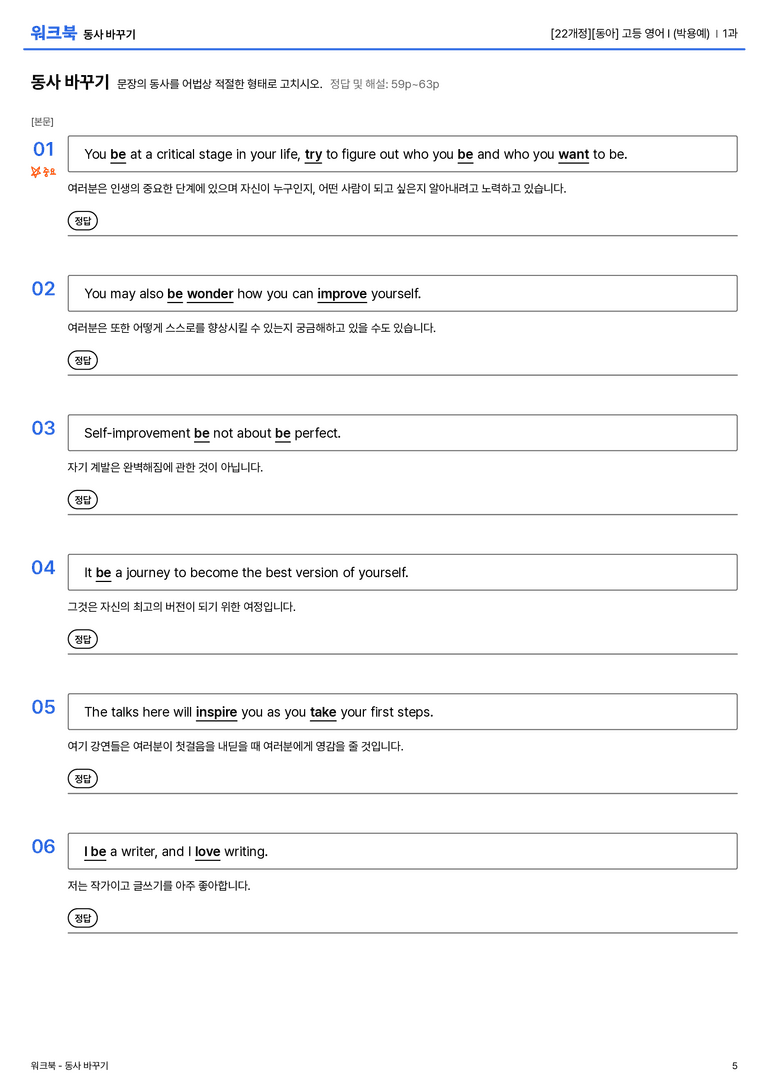Click the answer reference '정답 및 해설: 59p~63p'
The width and height of the screenshot is (768, 1087).
click(385, 84)
